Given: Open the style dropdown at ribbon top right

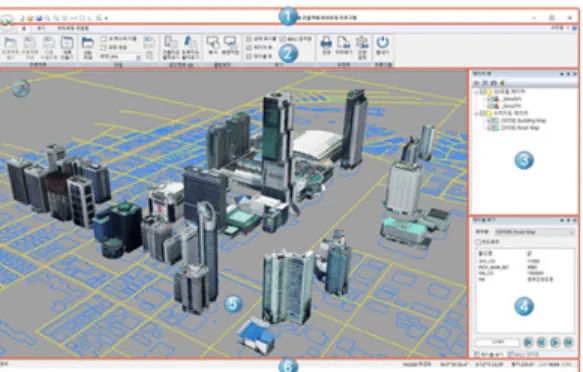Looking at the screenshot, I should pyautogui.click(x=560, y=28).
